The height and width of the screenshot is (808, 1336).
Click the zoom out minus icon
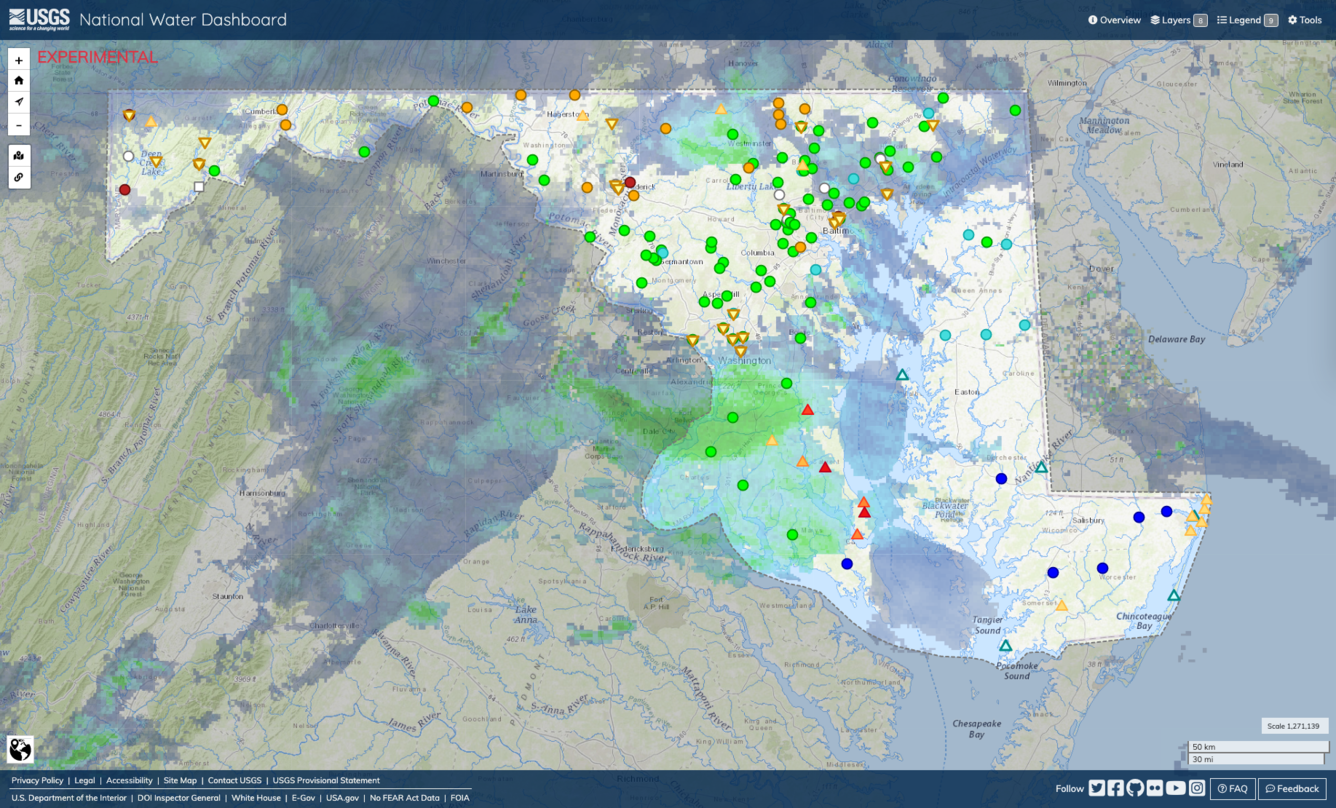click(18, 124)
